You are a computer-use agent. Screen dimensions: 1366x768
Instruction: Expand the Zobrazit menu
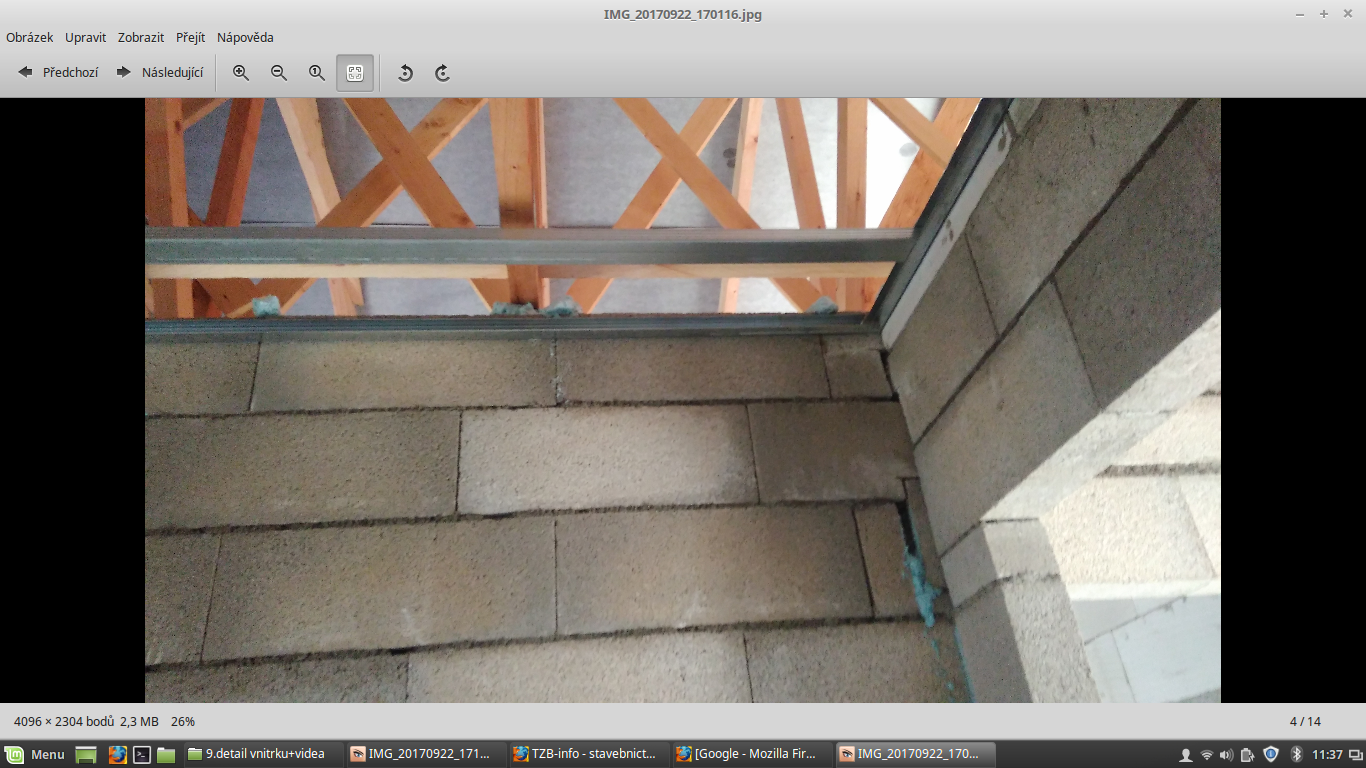pos(141,38)
